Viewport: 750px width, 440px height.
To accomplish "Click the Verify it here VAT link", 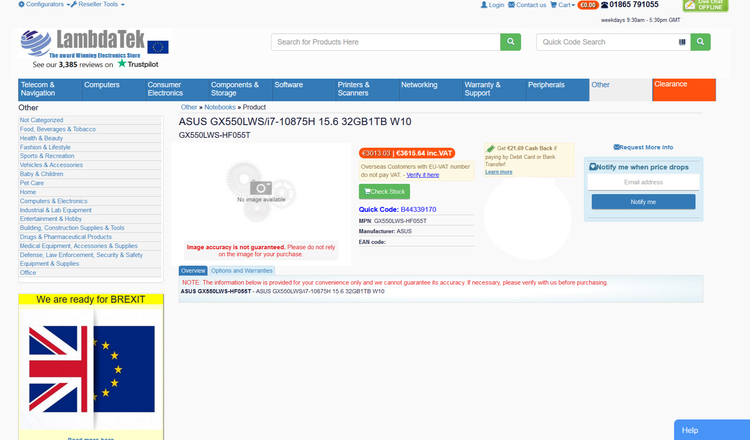I will pos(423,175).
